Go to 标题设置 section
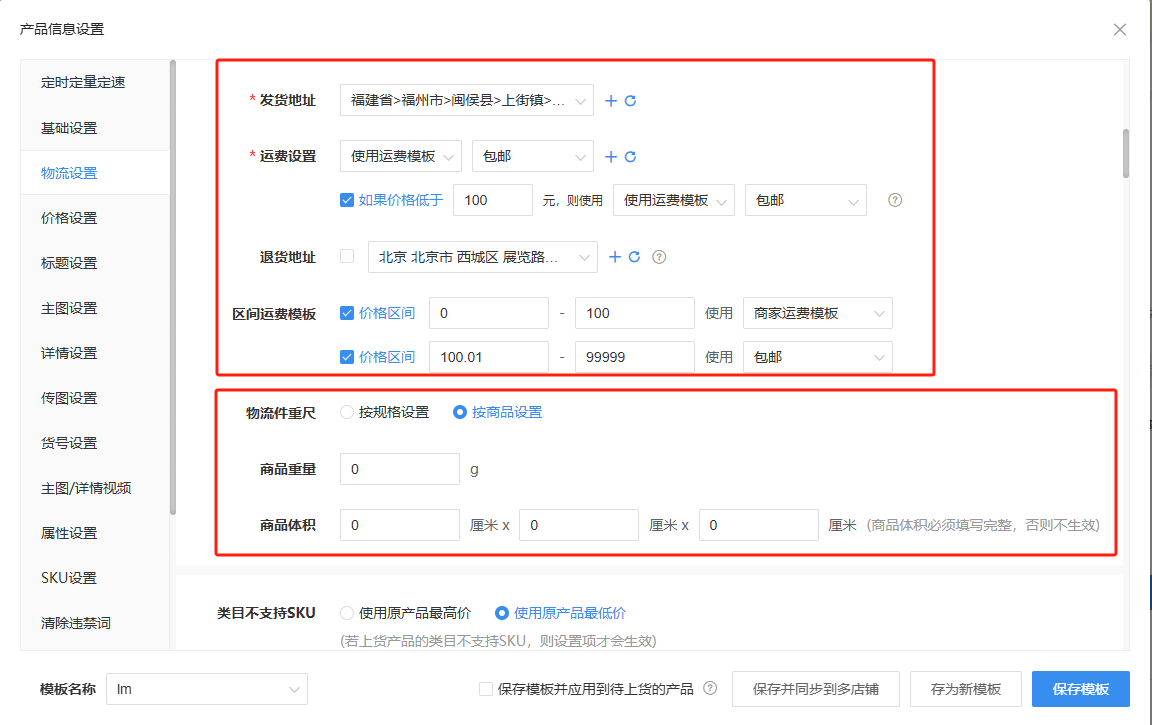This screenshot has height=725, width=1152. [69, 263]
